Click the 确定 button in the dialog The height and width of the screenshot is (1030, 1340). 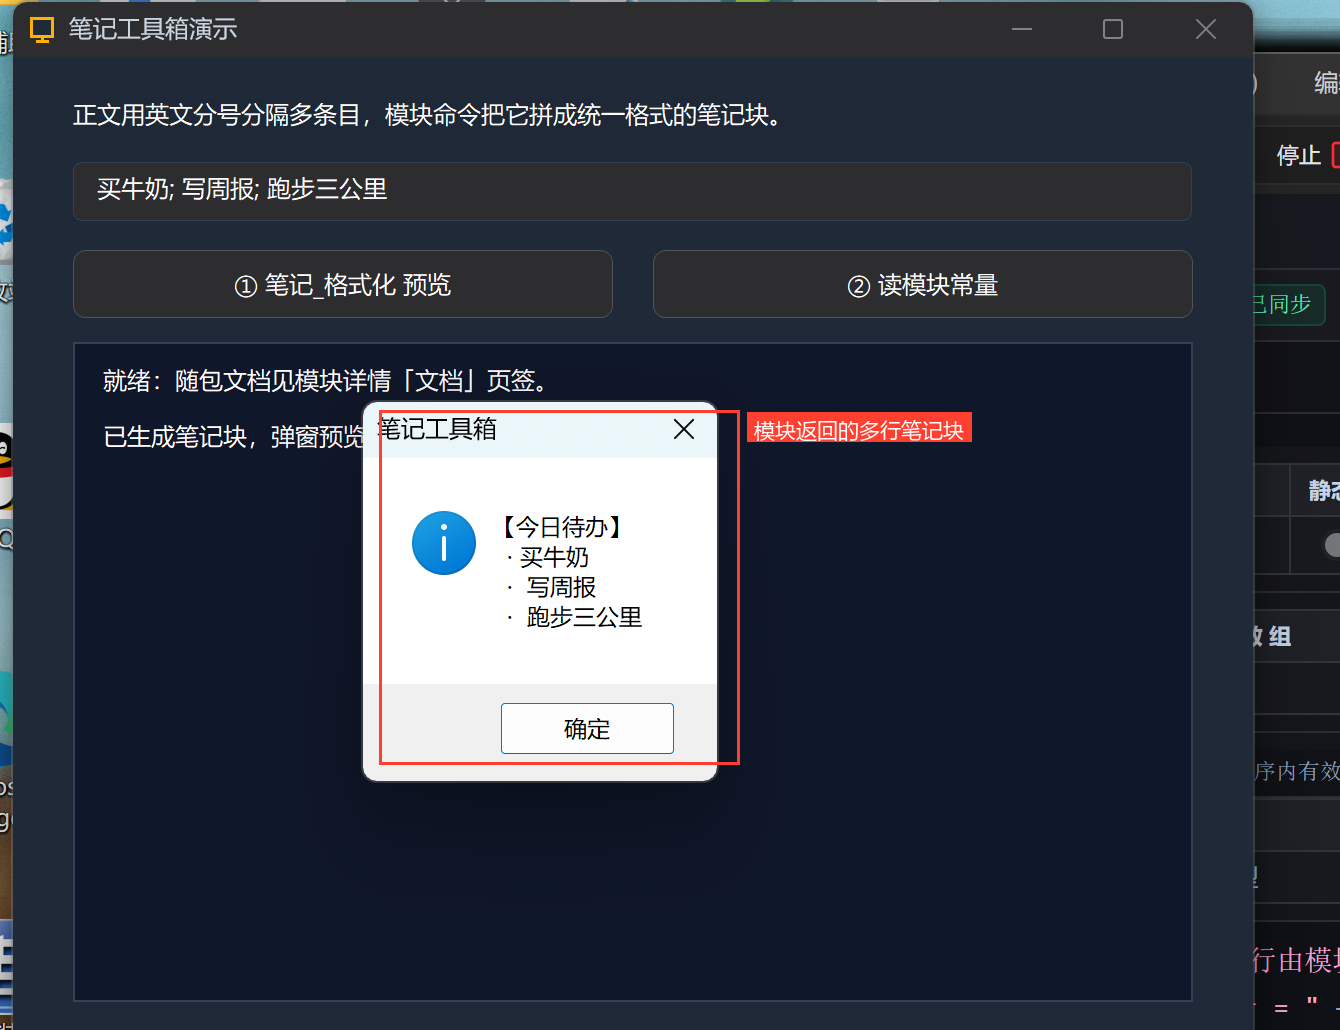click(587, 728)
